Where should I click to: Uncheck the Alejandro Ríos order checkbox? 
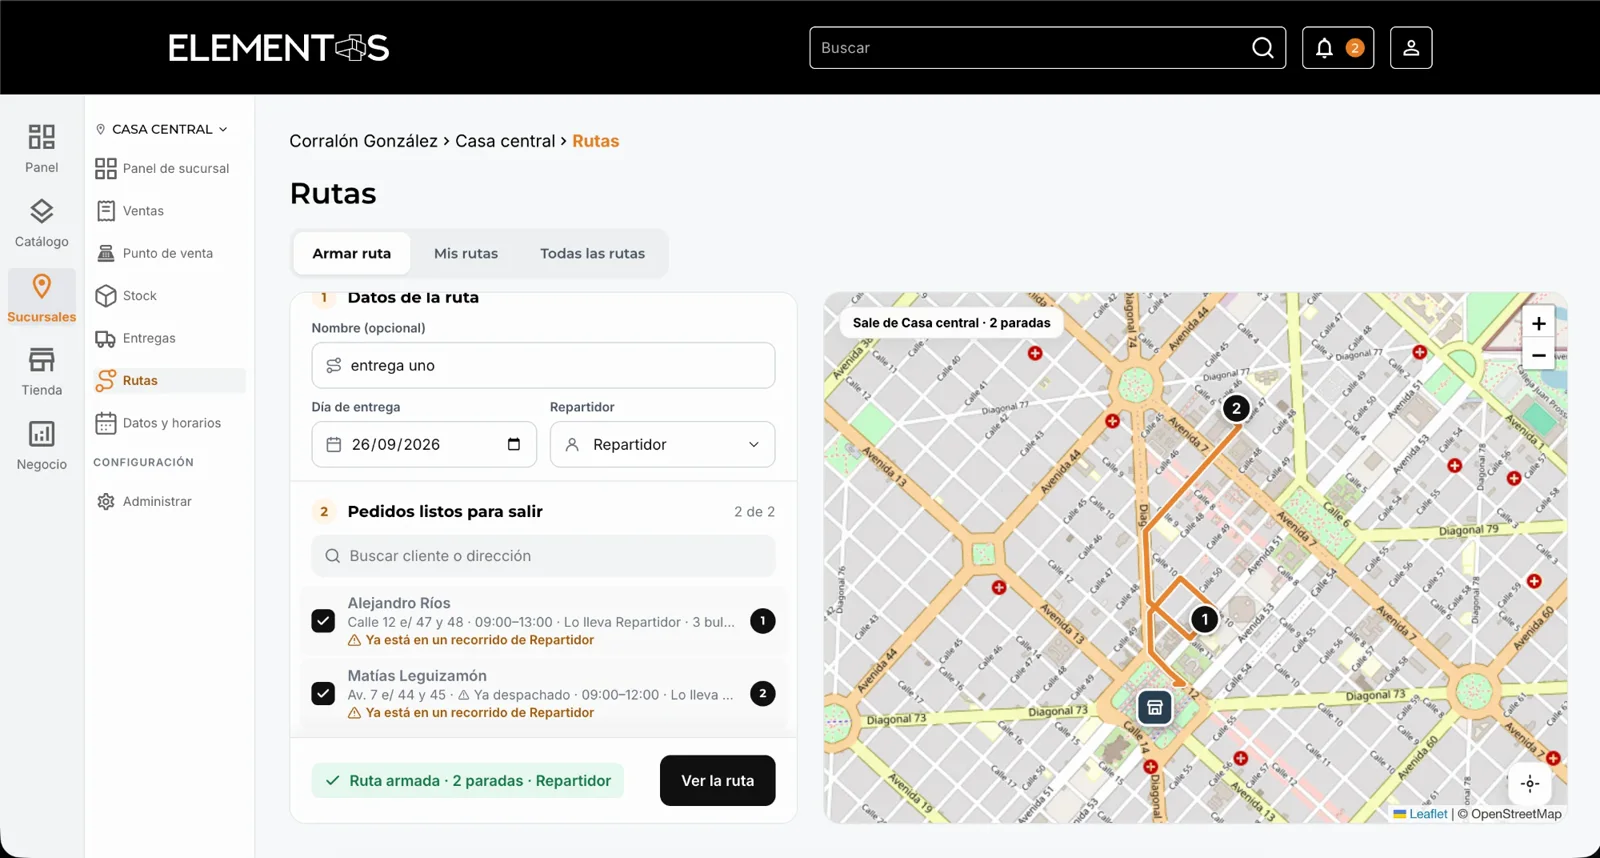tap(323, 621)
